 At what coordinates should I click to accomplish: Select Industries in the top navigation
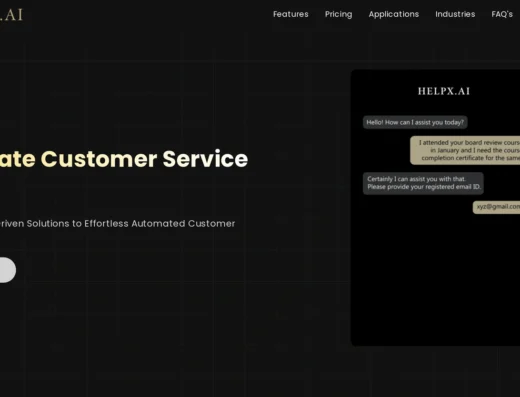(x=455, y=14)
